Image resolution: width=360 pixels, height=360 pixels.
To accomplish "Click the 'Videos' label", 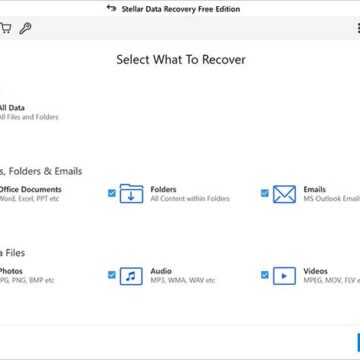I will tap(315, 271).
